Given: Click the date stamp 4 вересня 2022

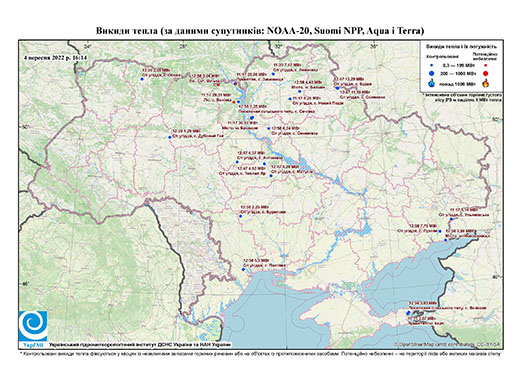Looking at the screenshot, I should [x=56, y=57].
